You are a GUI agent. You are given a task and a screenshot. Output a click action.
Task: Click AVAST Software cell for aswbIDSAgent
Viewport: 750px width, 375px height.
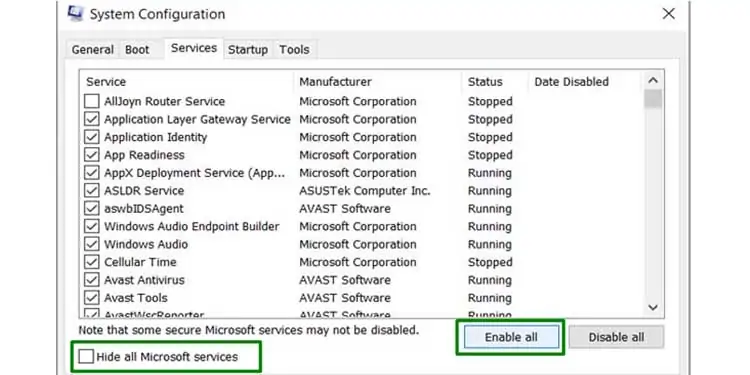tap(345, 209)
